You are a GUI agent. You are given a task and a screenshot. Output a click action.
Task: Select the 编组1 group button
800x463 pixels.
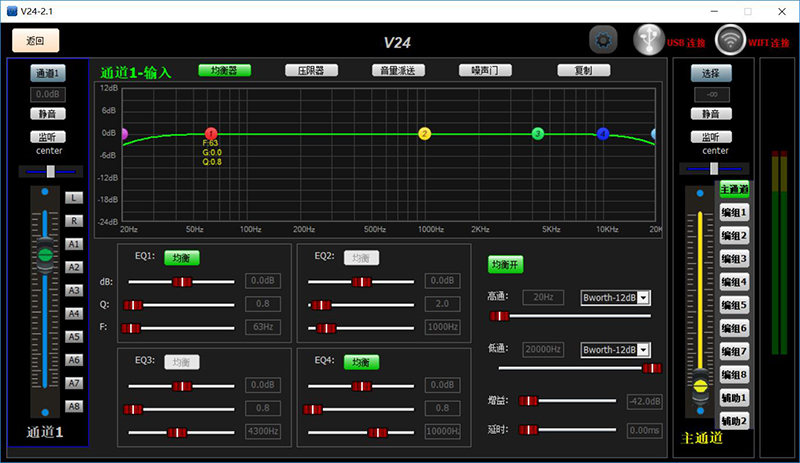[734, 212]
